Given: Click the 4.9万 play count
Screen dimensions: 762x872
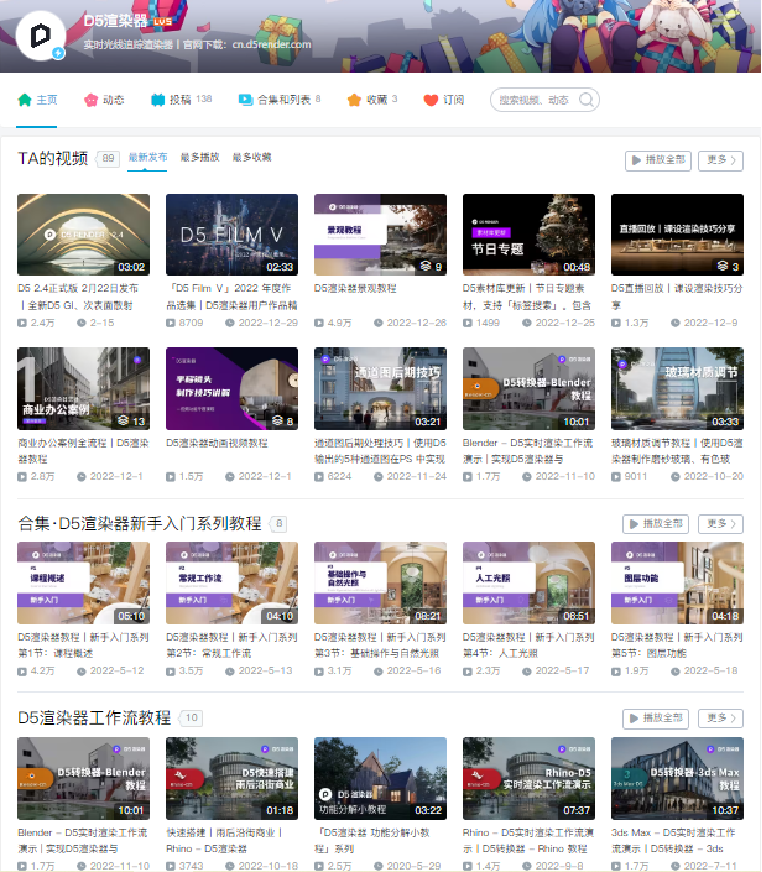Looking at the screenshot, I should tap(338, 323).
